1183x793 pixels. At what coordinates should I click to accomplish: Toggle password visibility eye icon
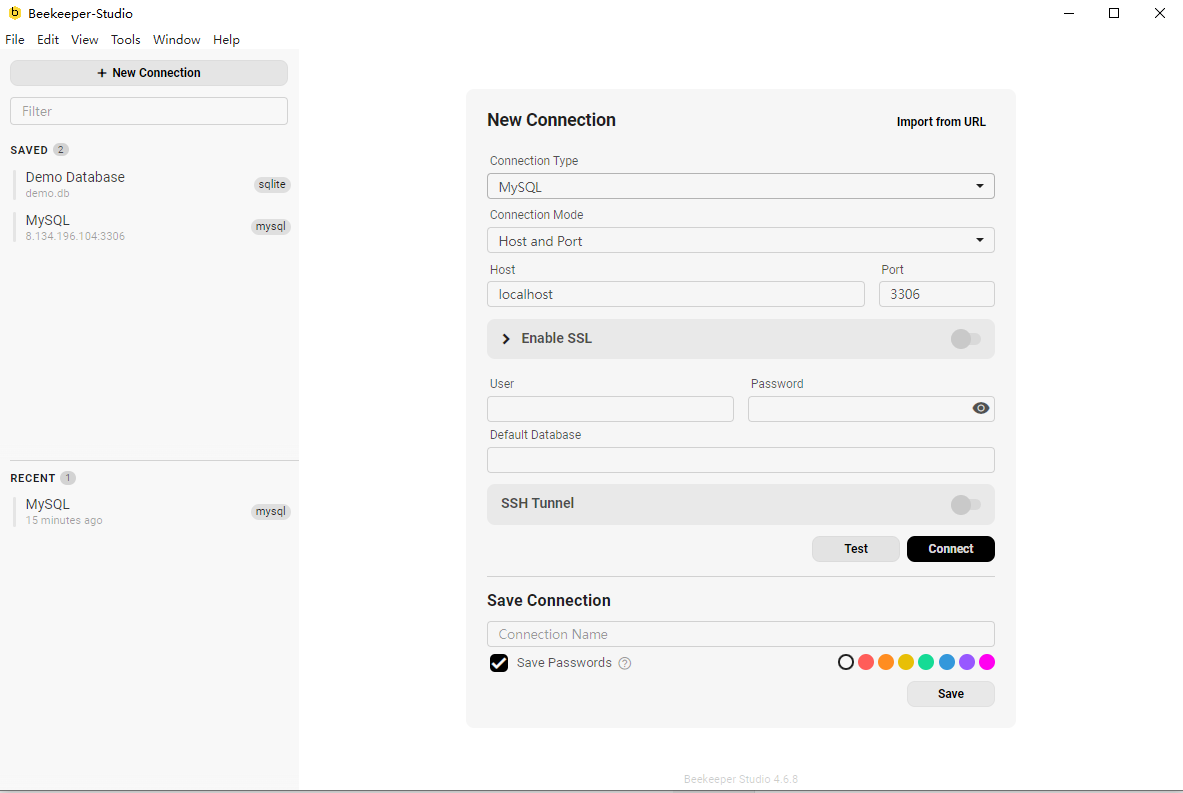coord(981,408)
